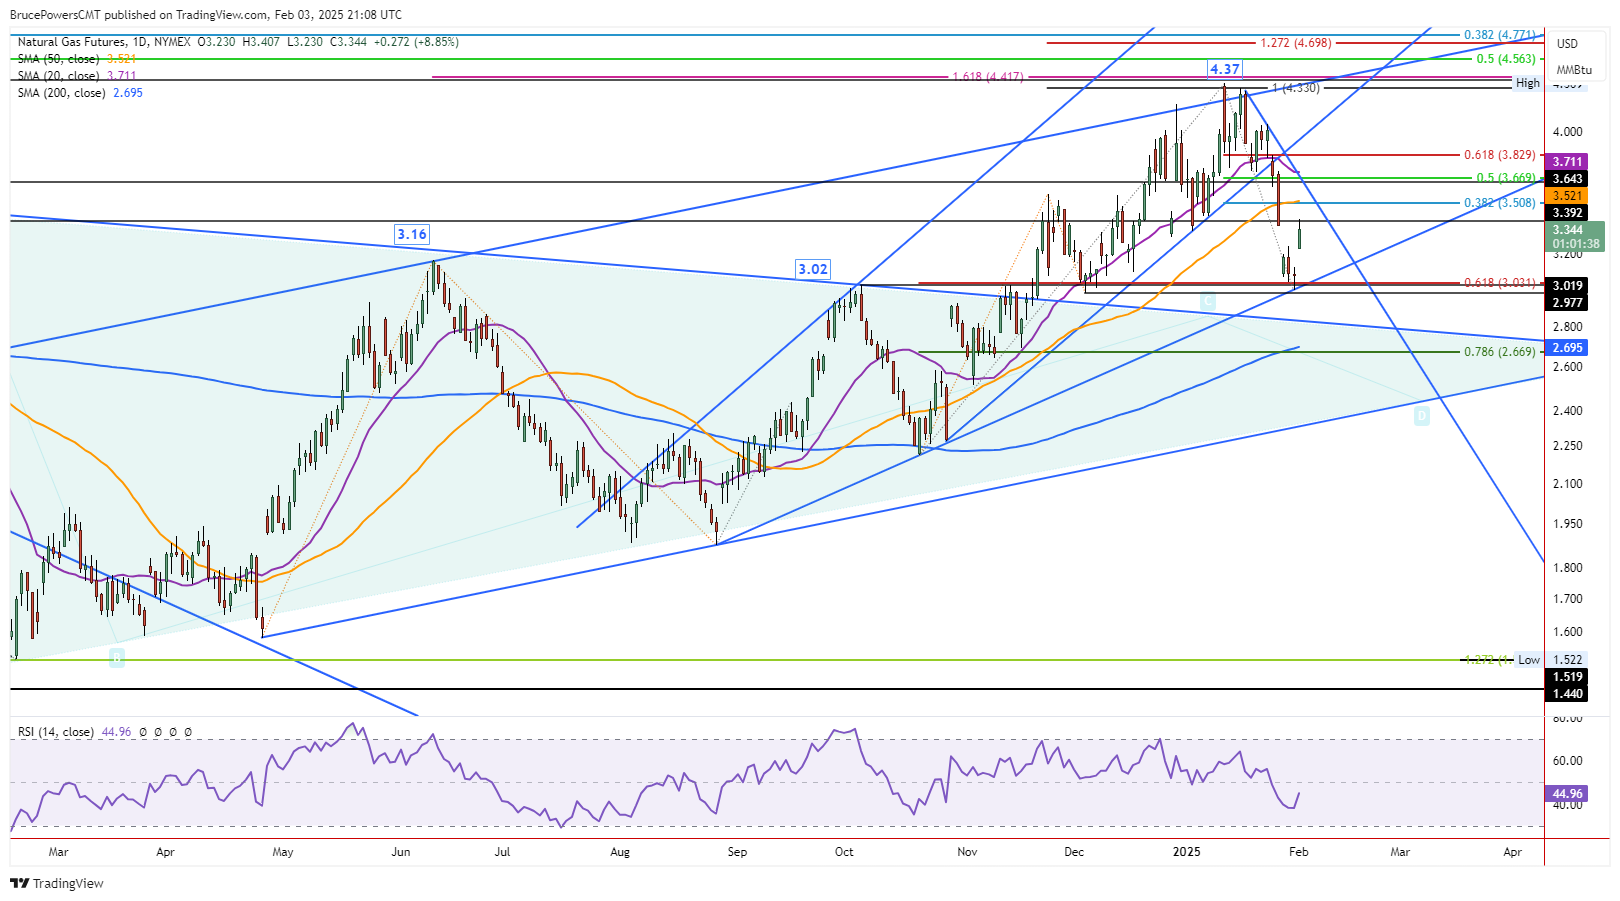The width and height of the screenshot is (1620, 901).
Task: Click the Jun label on time axis
Action: (x=401, y=852)
